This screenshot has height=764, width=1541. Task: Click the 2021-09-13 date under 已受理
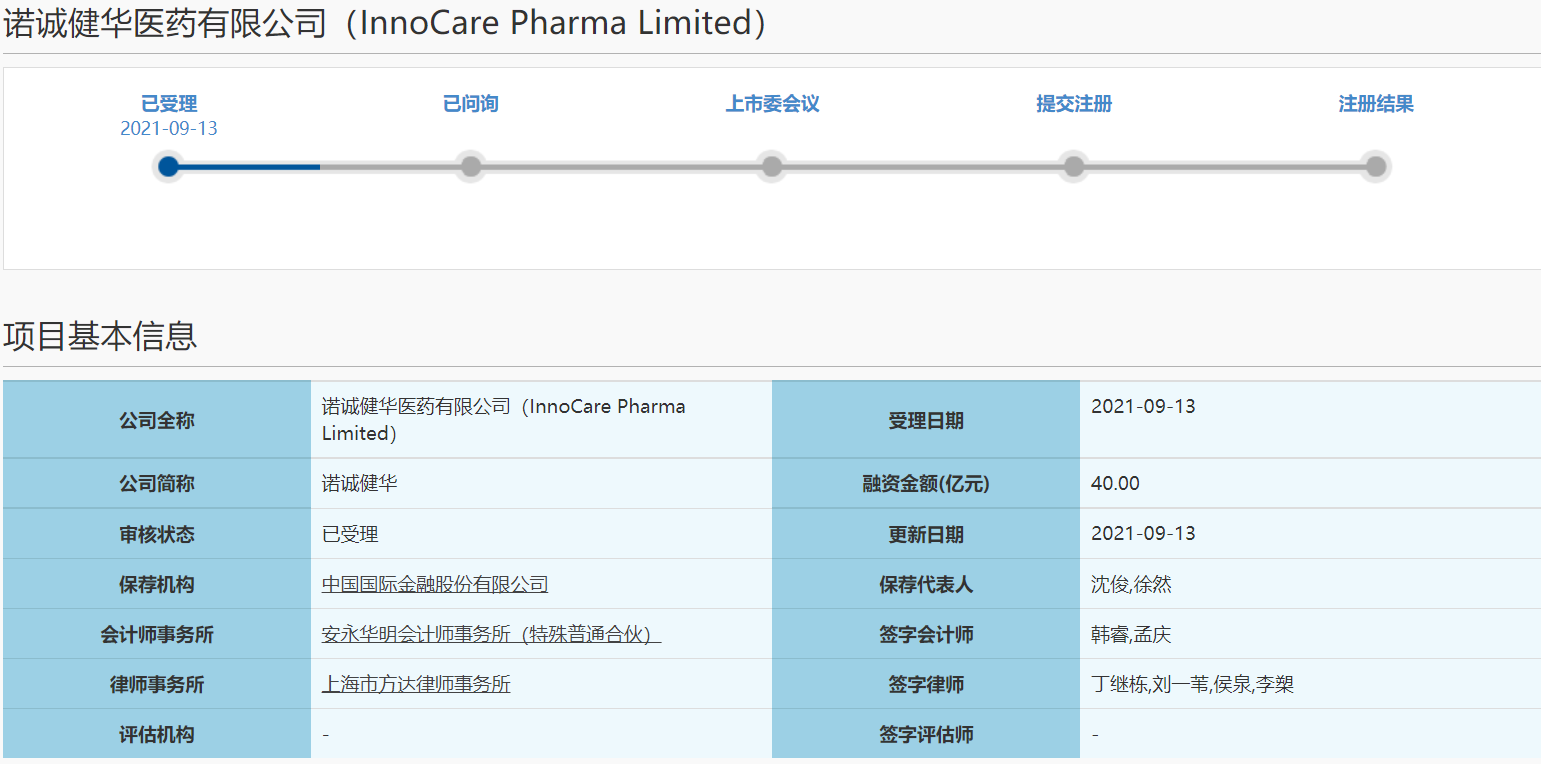[169, 129]
